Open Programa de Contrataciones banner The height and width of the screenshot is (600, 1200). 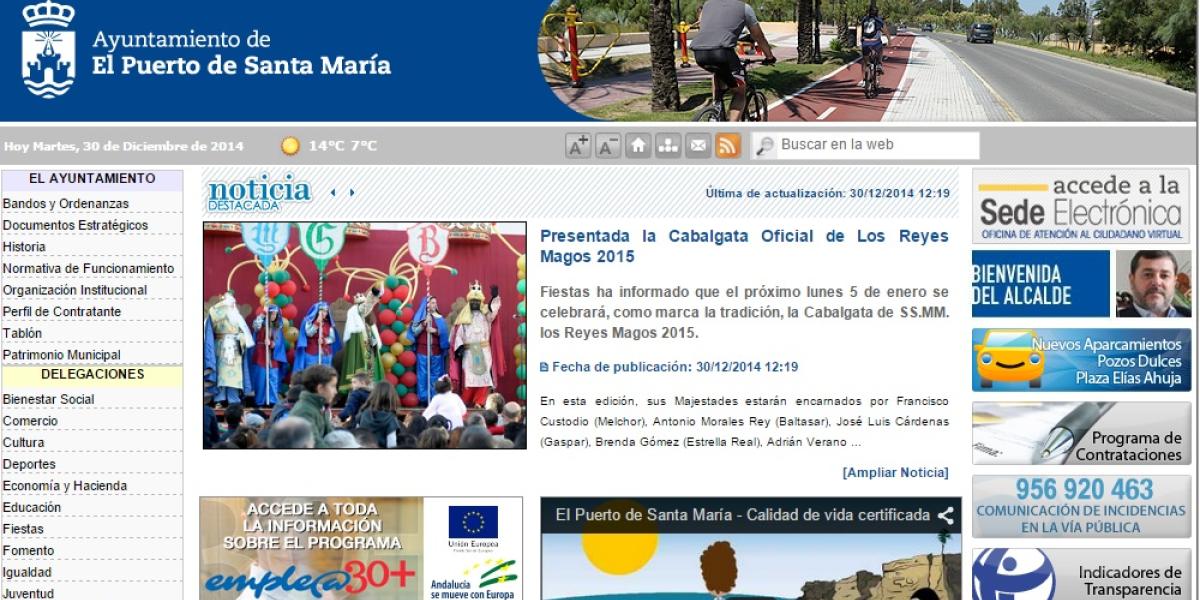click(x=1081, y=433)
